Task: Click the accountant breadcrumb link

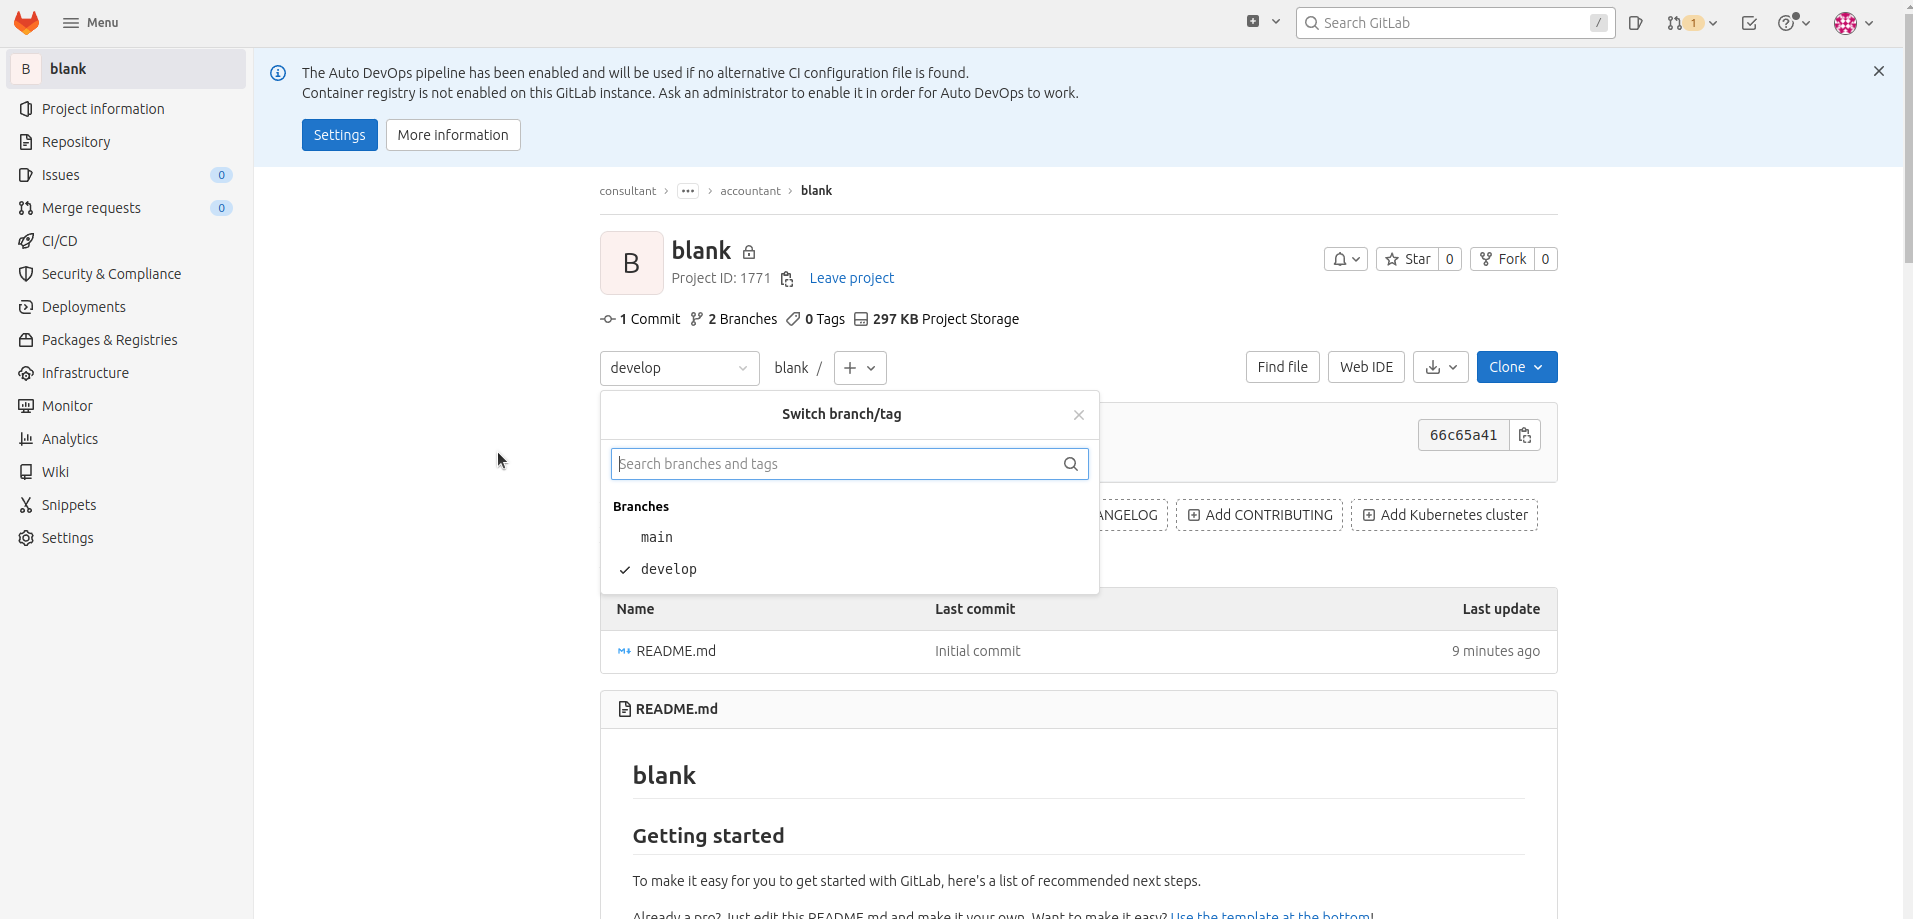Action: pyautogui.click(x=750, y=191)
